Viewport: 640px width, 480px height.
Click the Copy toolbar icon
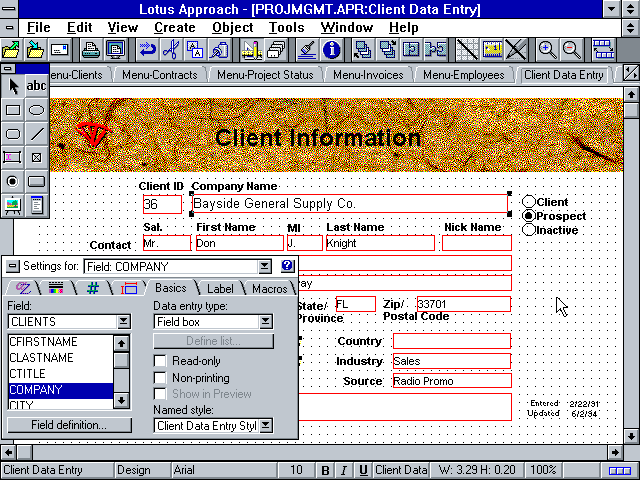(x=195, y=50)
